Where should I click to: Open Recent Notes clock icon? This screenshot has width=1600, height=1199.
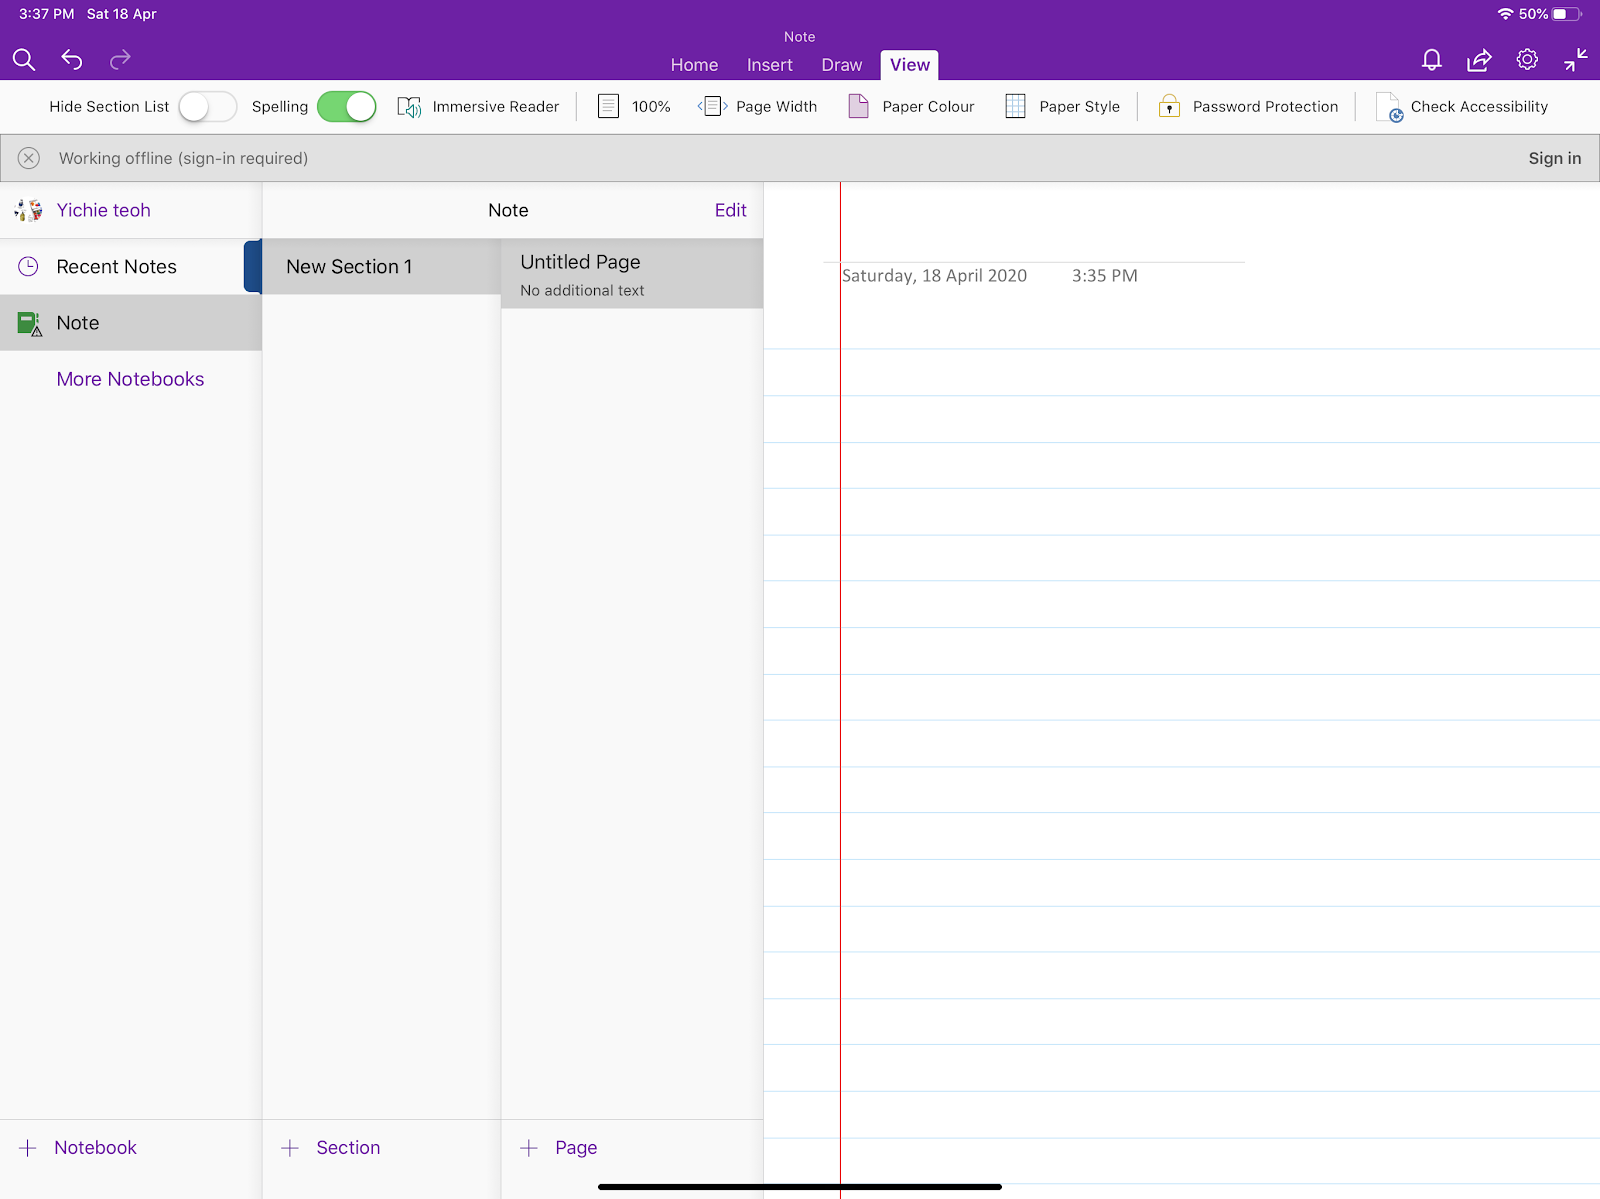[x=28, y=266]
